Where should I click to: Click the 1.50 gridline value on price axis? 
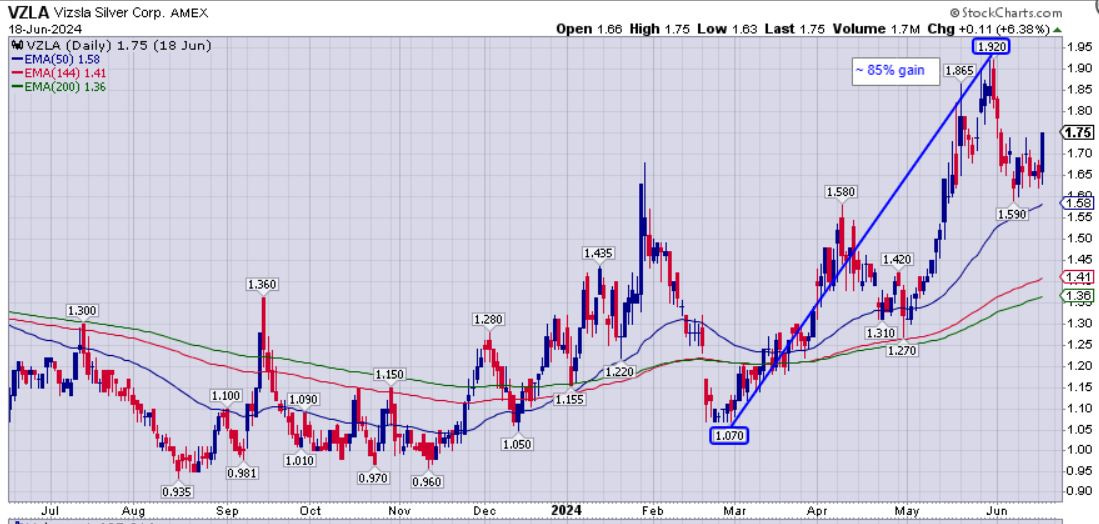pos(1079,238)
